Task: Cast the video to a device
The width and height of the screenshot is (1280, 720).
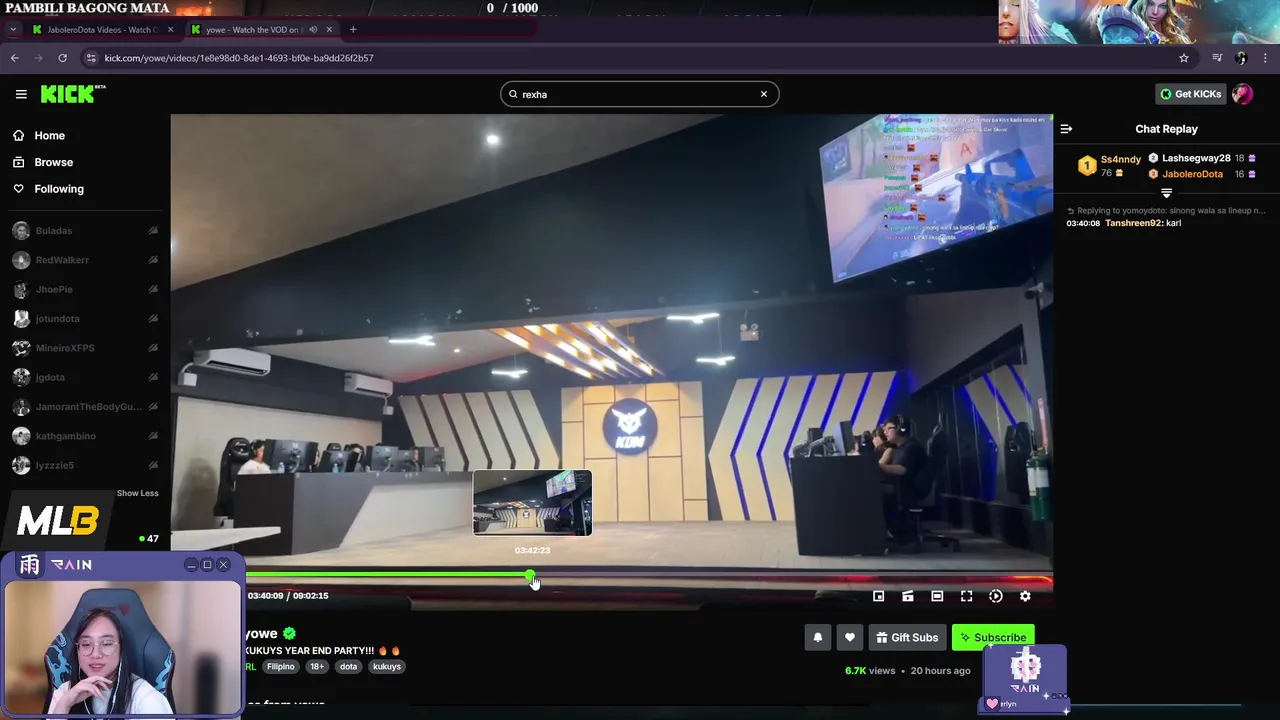Action: tap(908, 596)
